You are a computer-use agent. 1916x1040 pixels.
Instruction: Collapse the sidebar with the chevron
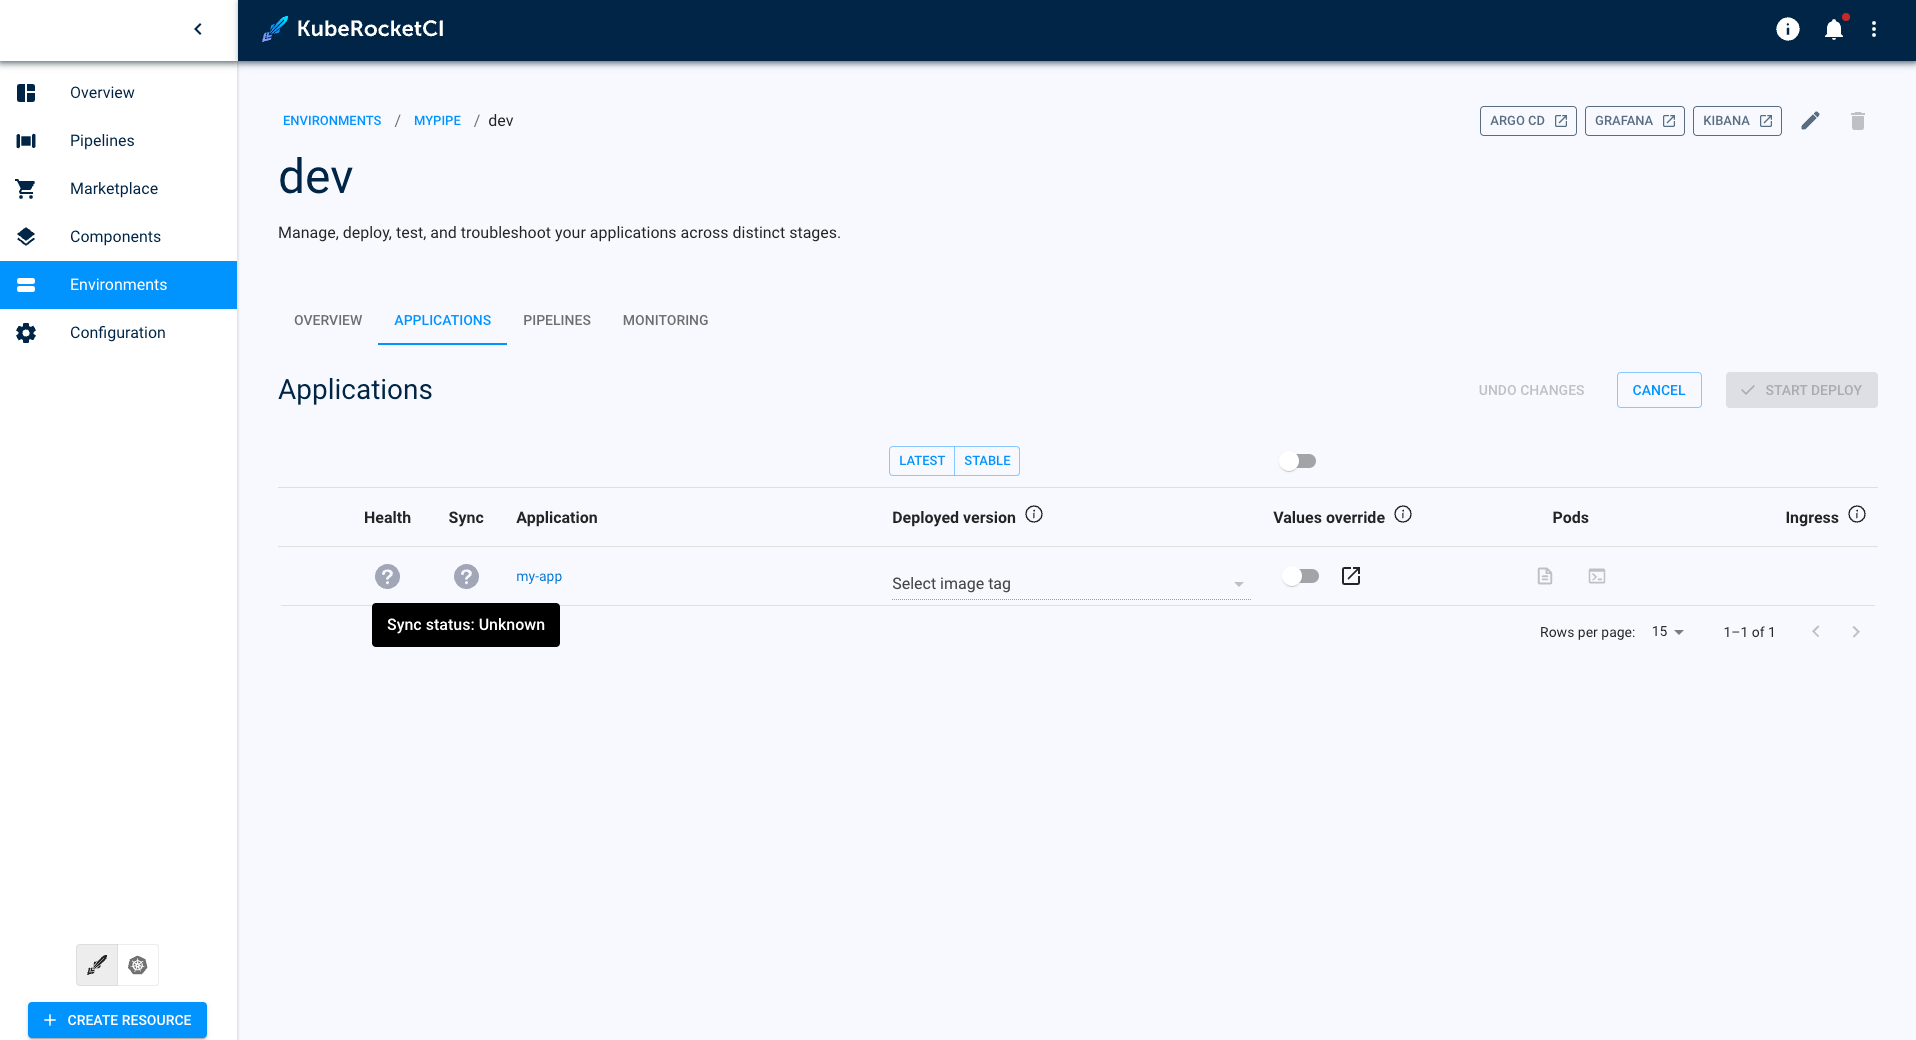coord(198,29)
